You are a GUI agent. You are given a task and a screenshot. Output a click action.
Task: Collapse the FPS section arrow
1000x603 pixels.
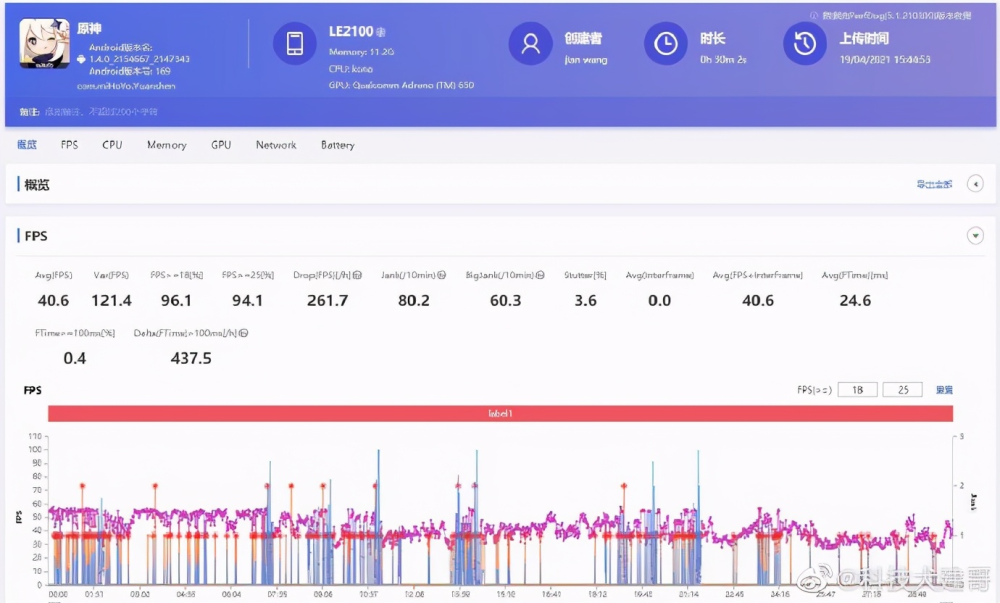click(x=975, y=236)
